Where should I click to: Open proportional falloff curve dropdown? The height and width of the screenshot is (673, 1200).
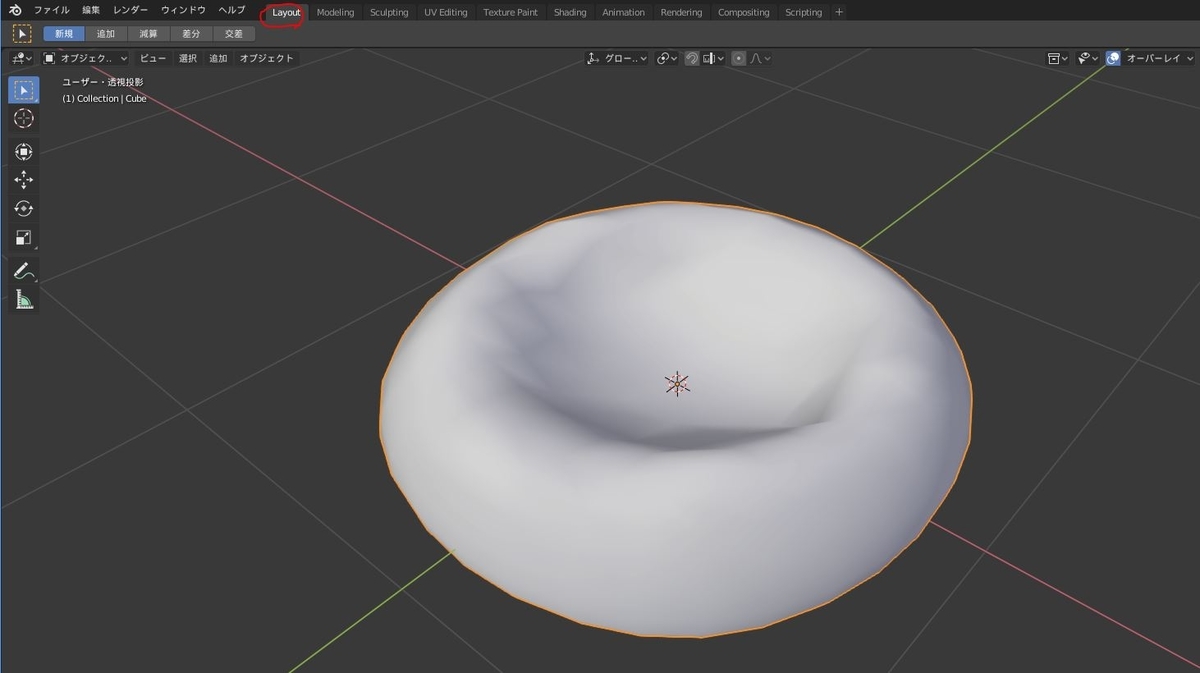pyautogui.click(x=761, y=59)
